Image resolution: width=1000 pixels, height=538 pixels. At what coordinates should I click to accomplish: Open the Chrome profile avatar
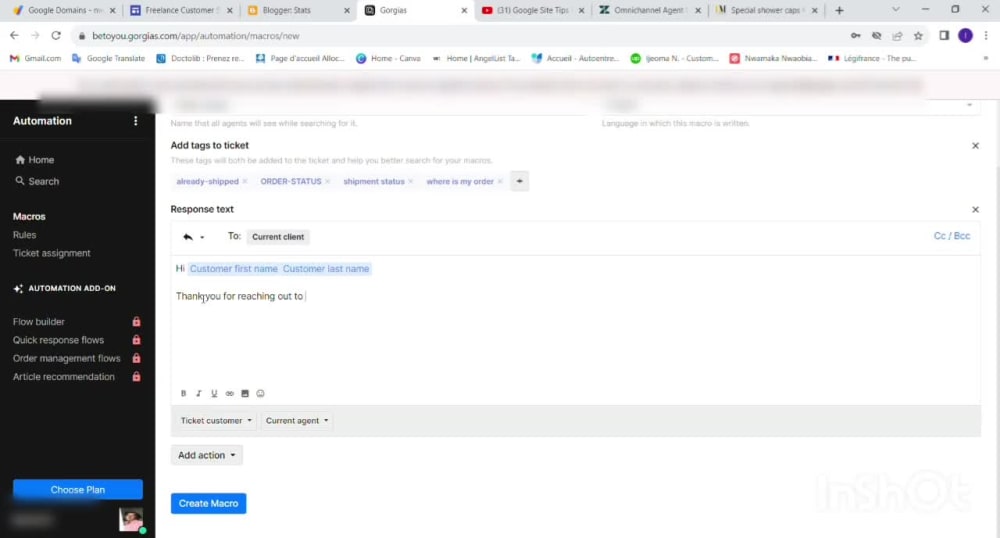pyautogui.click(x=966, y=36)
